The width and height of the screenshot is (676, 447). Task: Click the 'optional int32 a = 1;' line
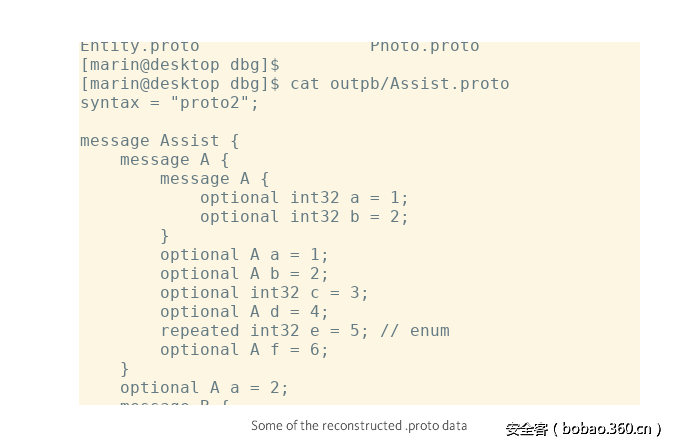pyautogui.click(x=304, y=198)
